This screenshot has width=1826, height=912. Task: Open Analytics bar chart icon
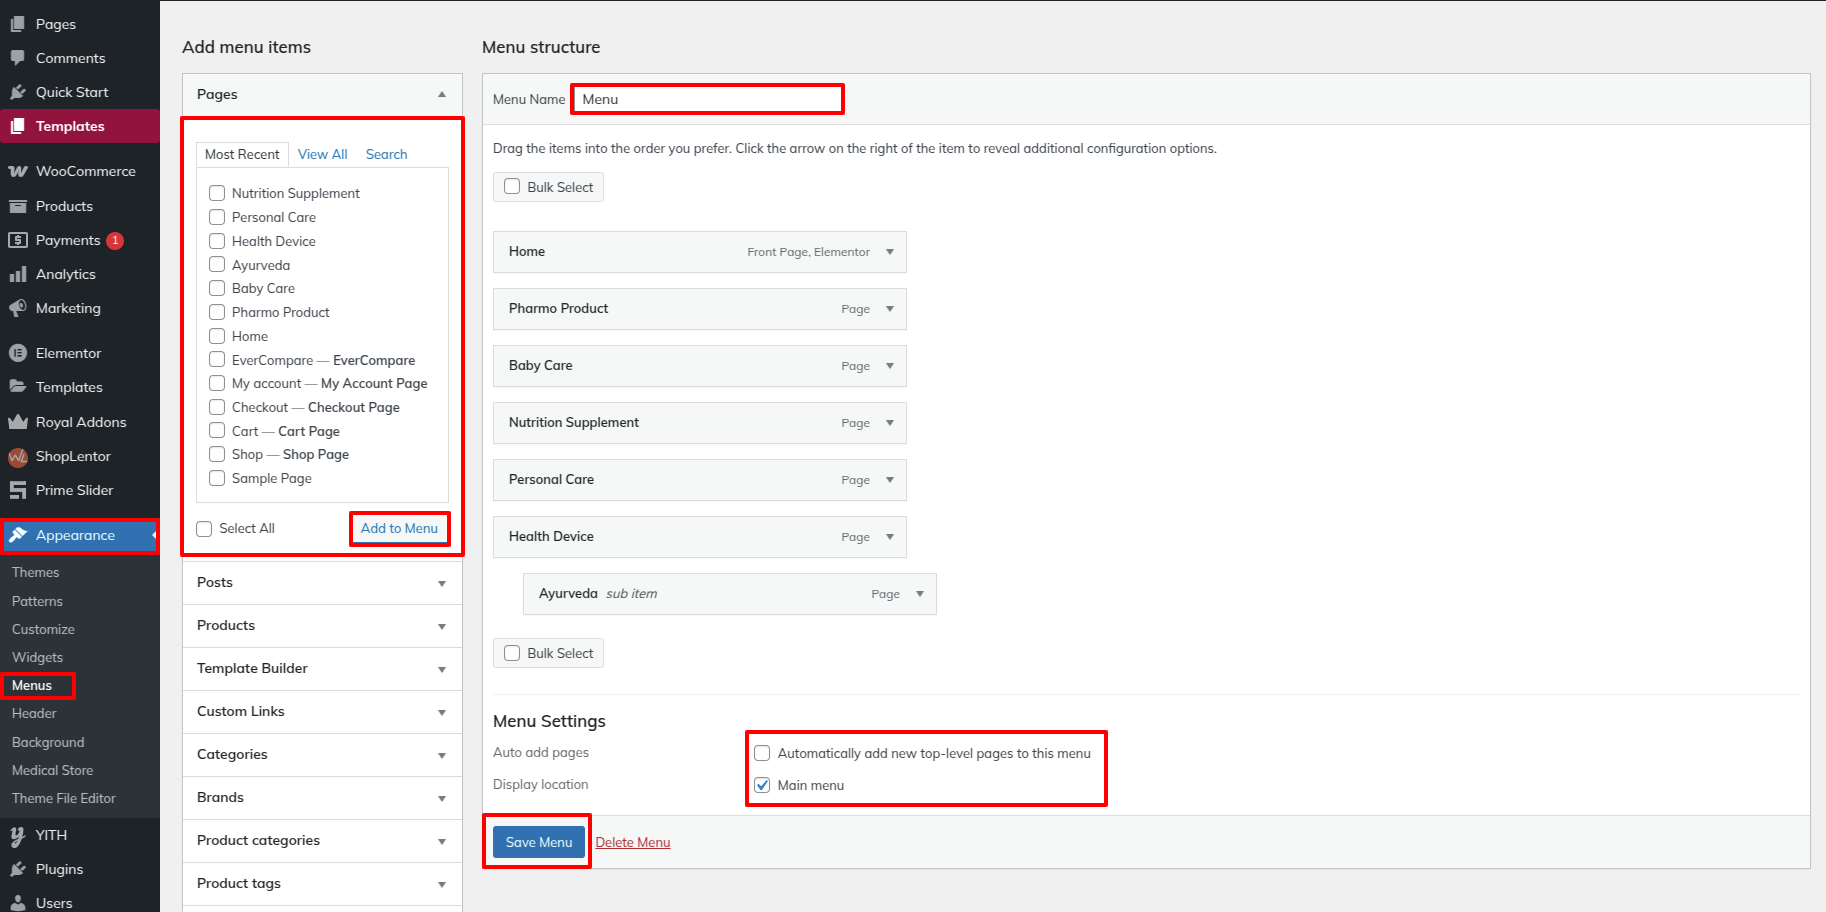(x=18, y=274)
